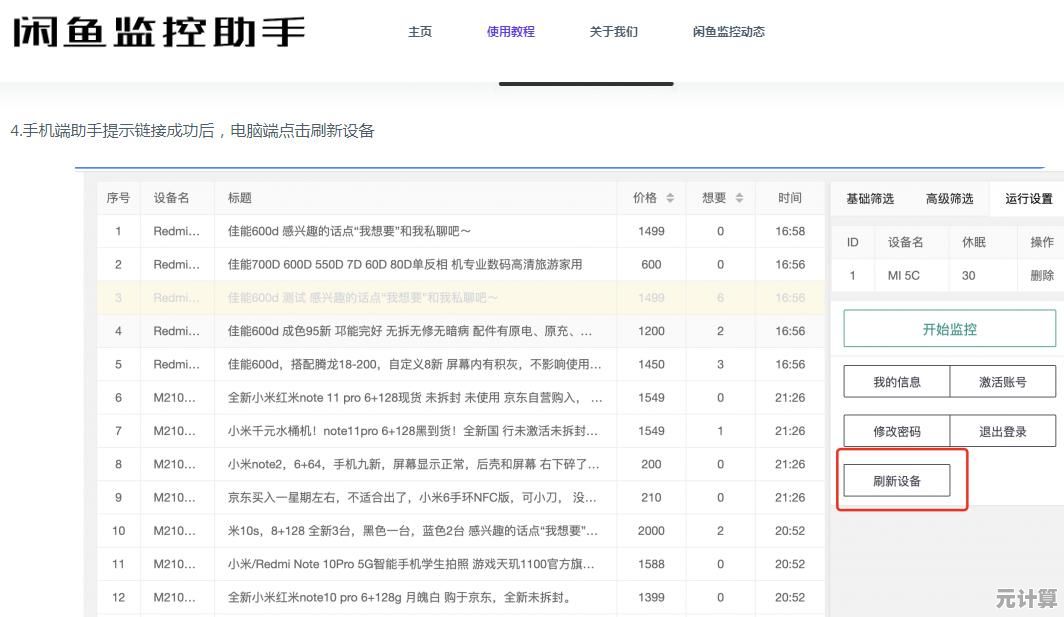The height and width of the screenshot is (617, 1064).
Task: Switch to the 基础筛选 tab
Action: click(x=870, y=199)
